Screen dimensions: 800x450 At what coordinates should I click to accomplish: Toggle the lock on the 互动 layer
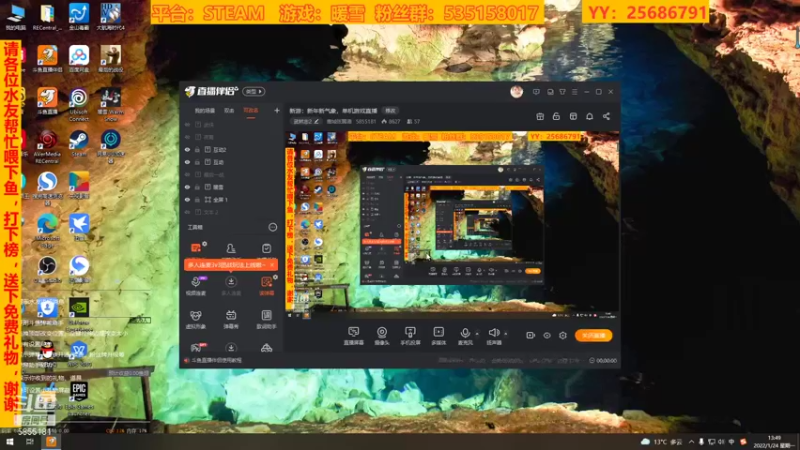[x=197, y=162]
